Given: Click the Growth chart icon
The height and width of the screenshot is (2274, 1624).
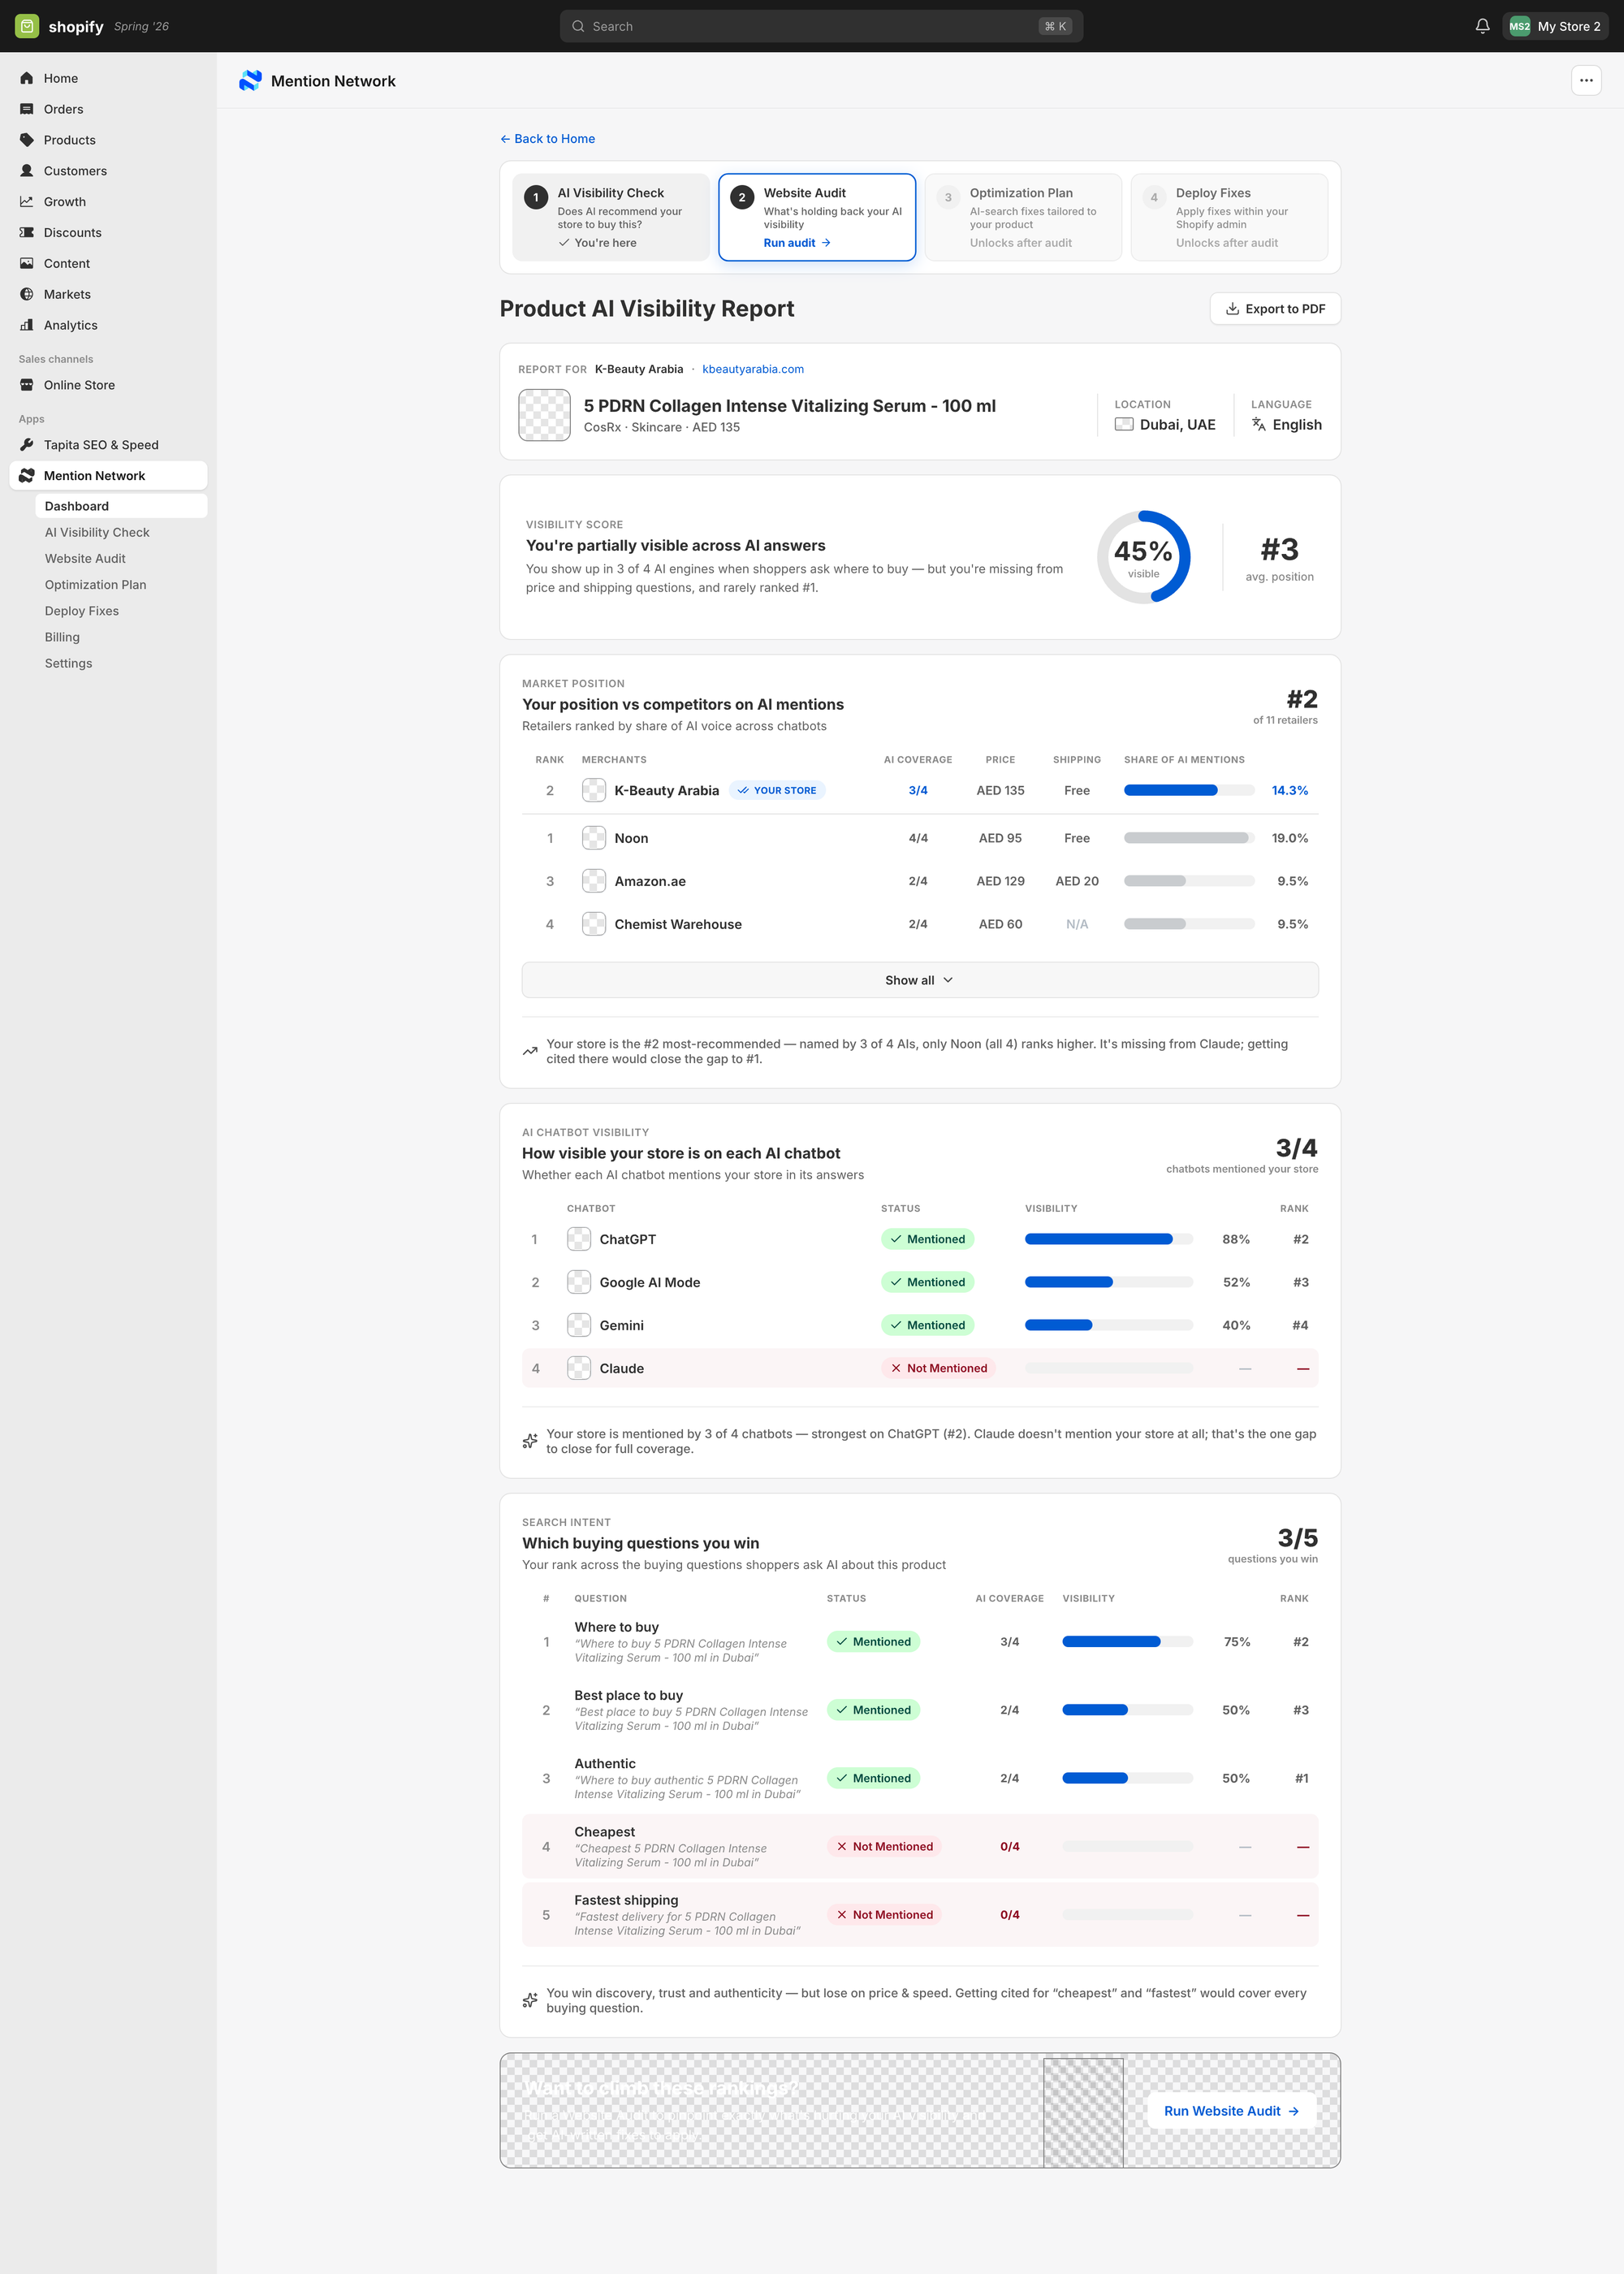Looking at the screenshot, I should (27, 202).
